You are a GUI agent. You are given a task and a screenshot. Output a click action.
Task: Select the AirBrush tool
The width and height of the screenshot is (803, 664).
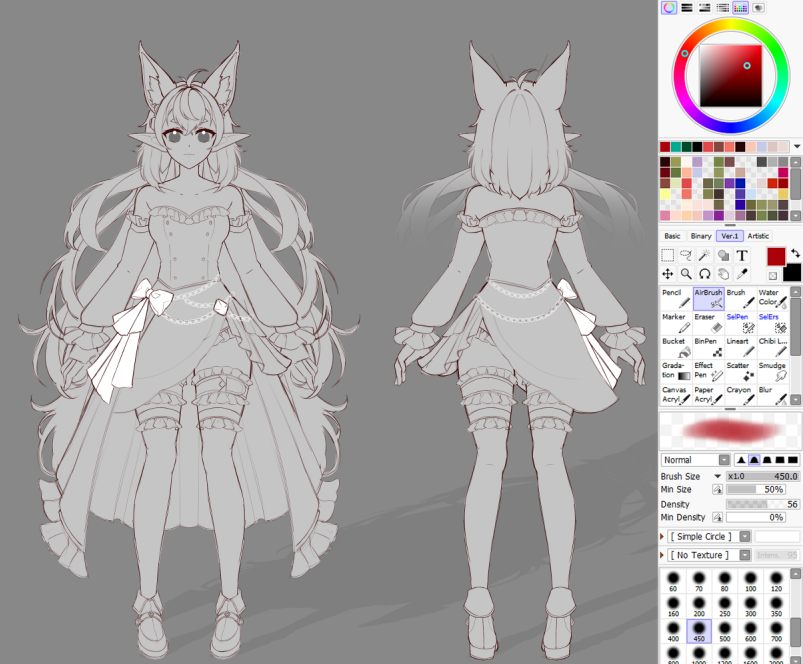[708, 299]
